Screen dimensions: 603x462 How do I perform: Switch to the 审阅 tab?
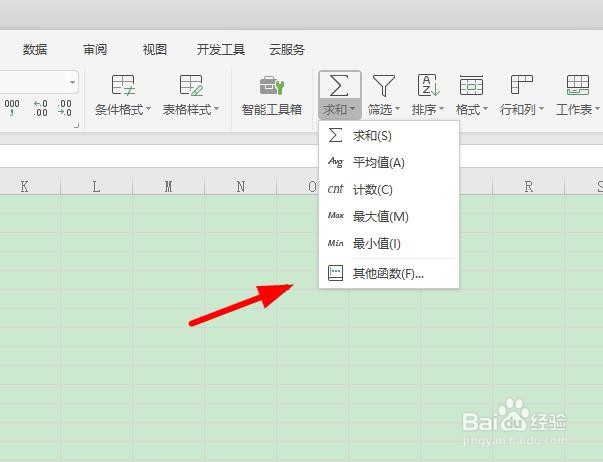(x=95, y=50)
